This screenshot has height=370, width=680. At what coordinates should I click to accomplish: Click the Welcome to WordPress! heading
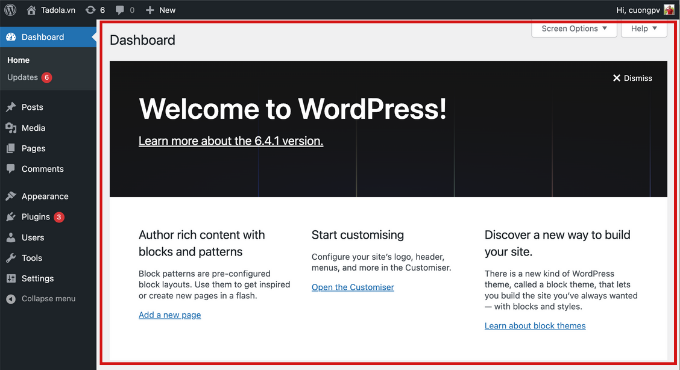click(292, 108)
